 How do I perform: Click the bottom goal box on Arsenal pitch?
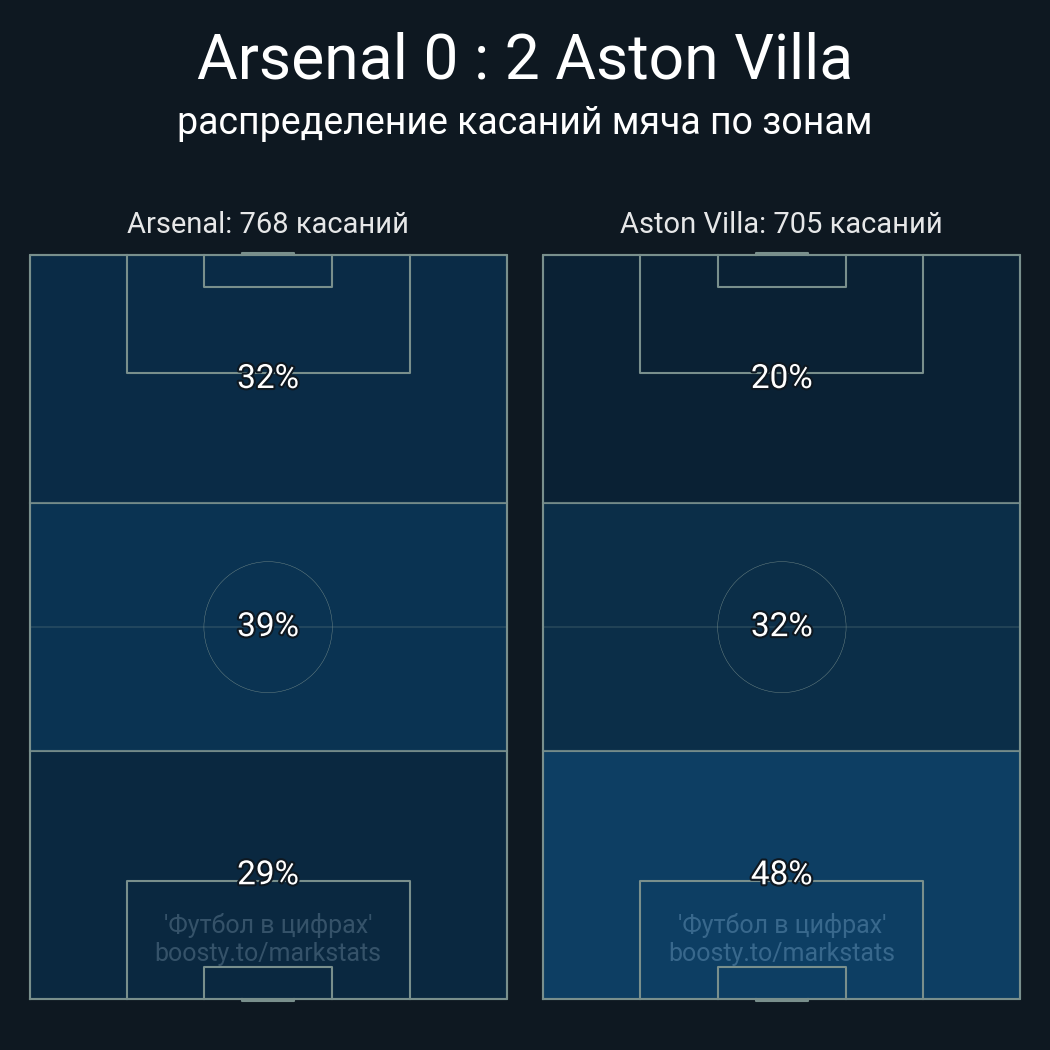[268, 983]
